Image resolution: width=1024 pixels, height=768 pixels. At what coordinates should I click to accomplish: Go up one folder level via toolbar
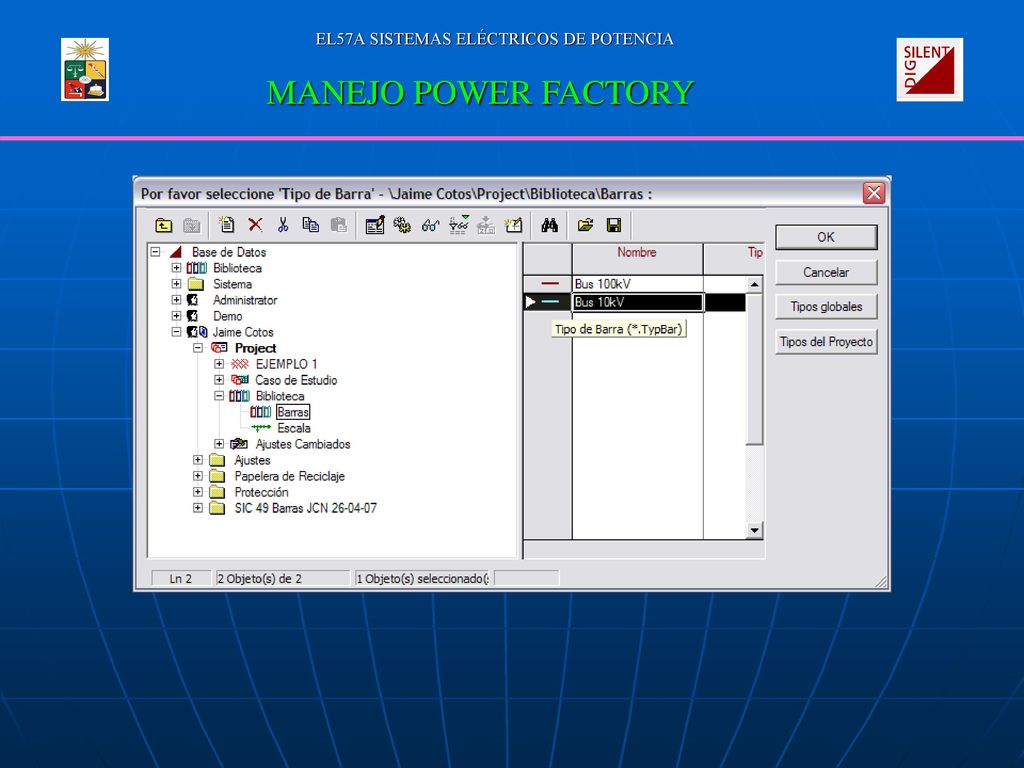[x=163, y=226]
